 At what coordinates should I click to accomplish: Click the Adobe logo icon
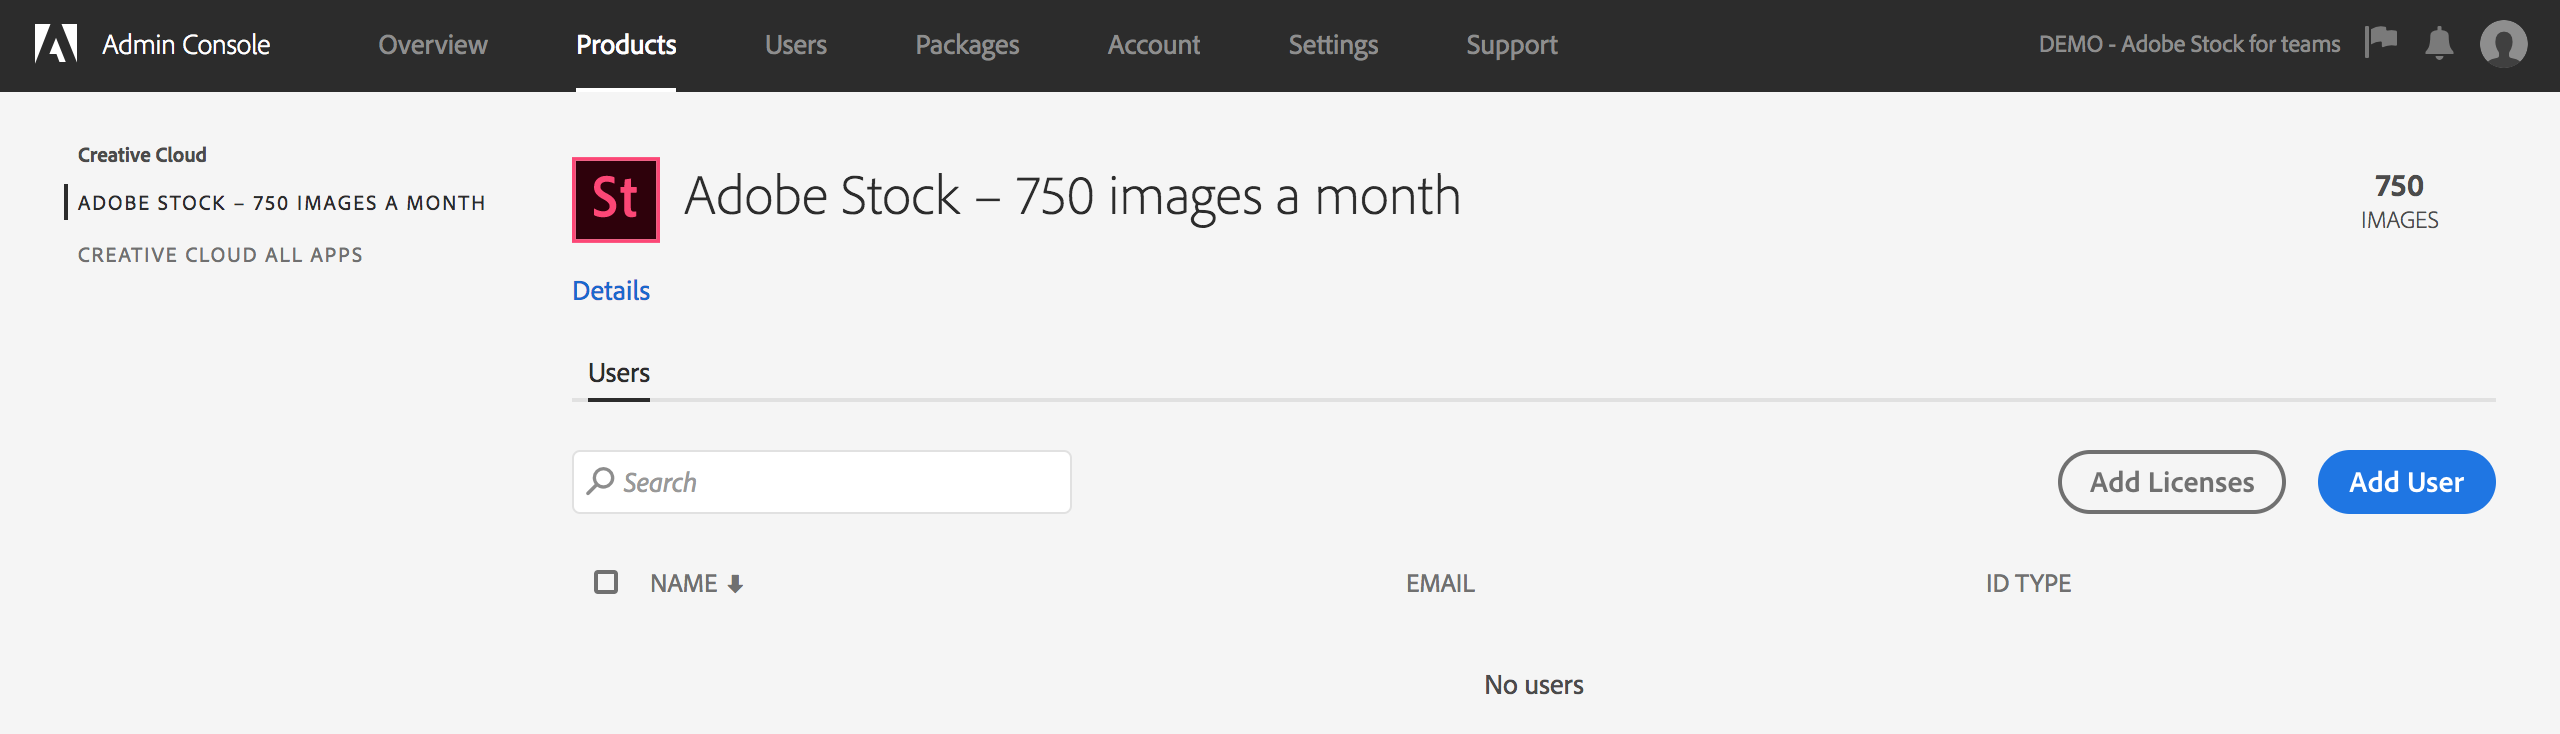[56, 44]
